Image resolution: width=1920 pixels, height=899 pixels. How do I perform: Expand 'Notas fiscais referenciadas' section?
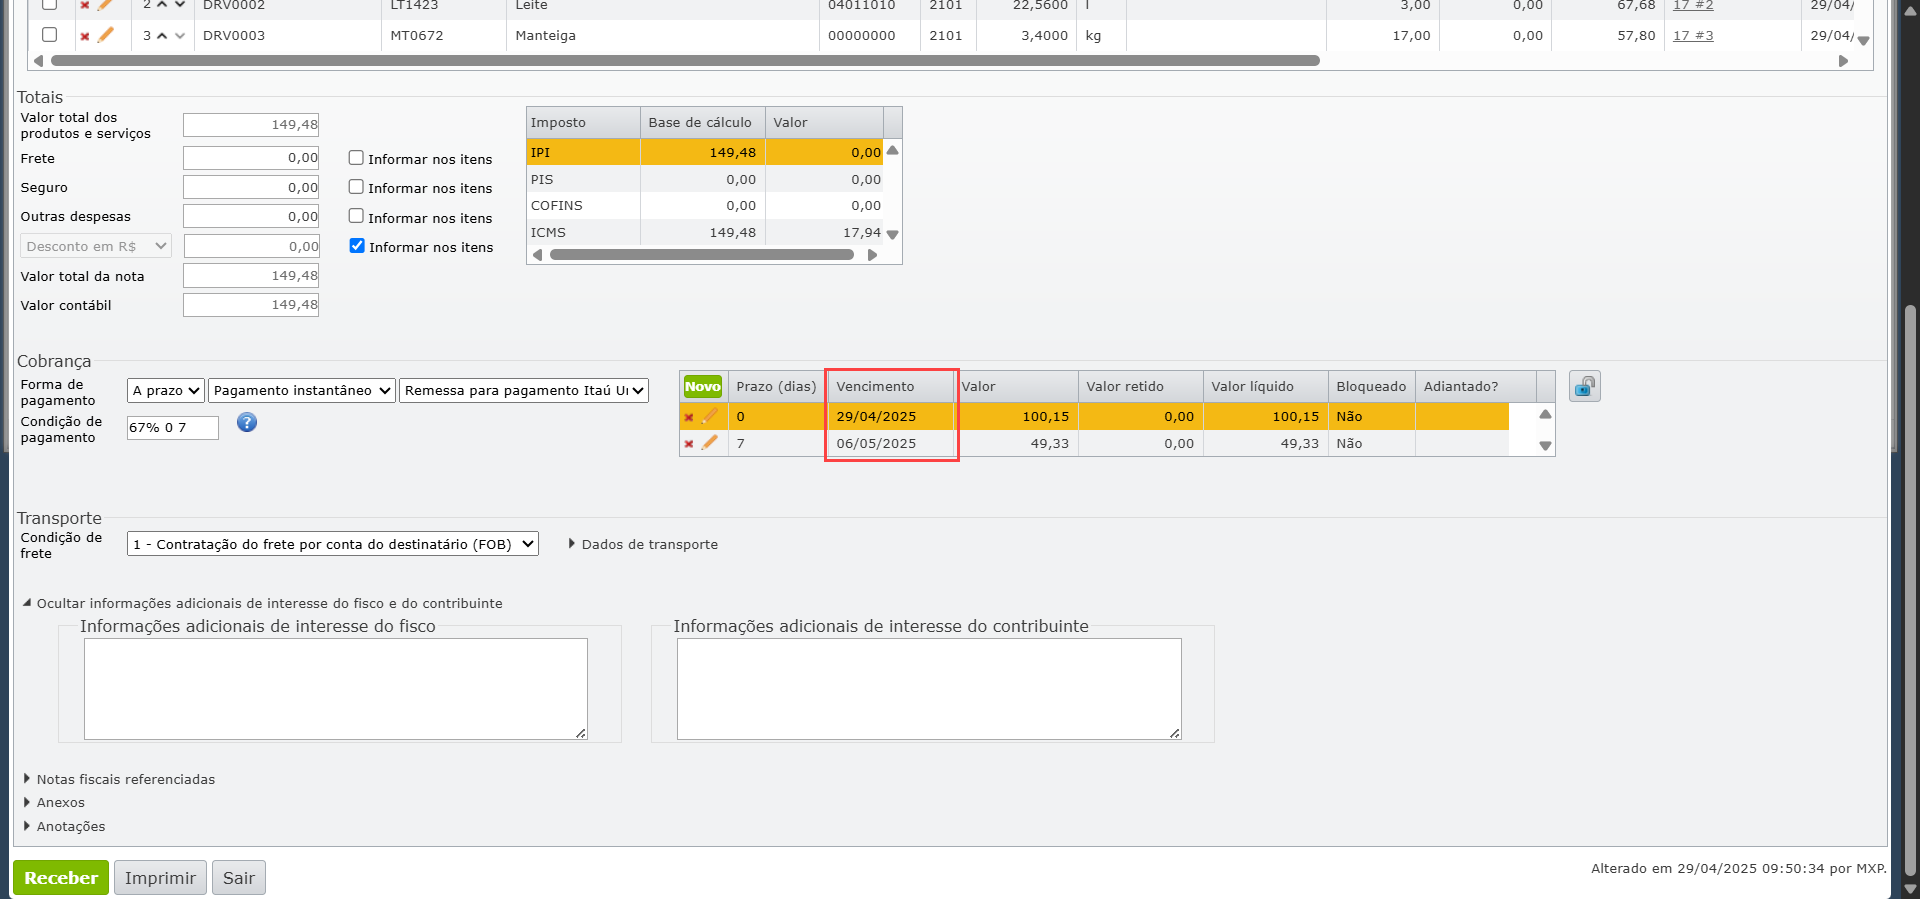[119, 780]
